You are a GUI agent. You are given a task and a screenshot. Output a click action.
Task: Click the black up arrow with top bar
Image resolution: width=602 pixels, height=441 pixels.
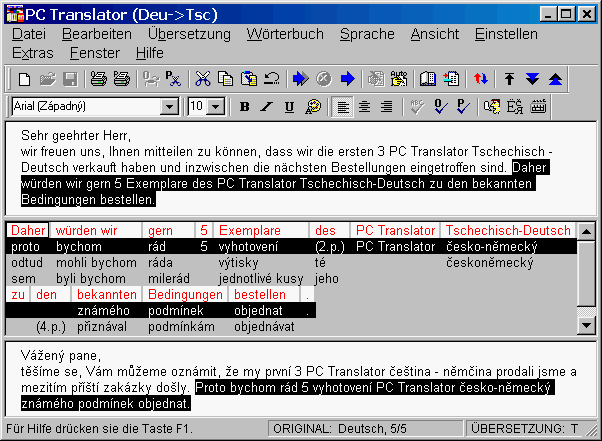pyautogui.click(x=509, y=79)
